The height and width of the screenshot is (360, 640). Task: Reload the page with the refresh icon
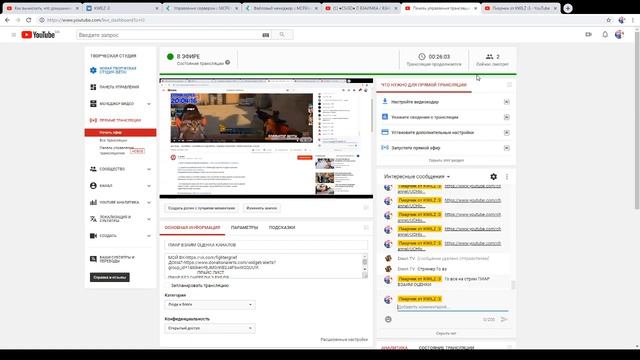(29, 20)
